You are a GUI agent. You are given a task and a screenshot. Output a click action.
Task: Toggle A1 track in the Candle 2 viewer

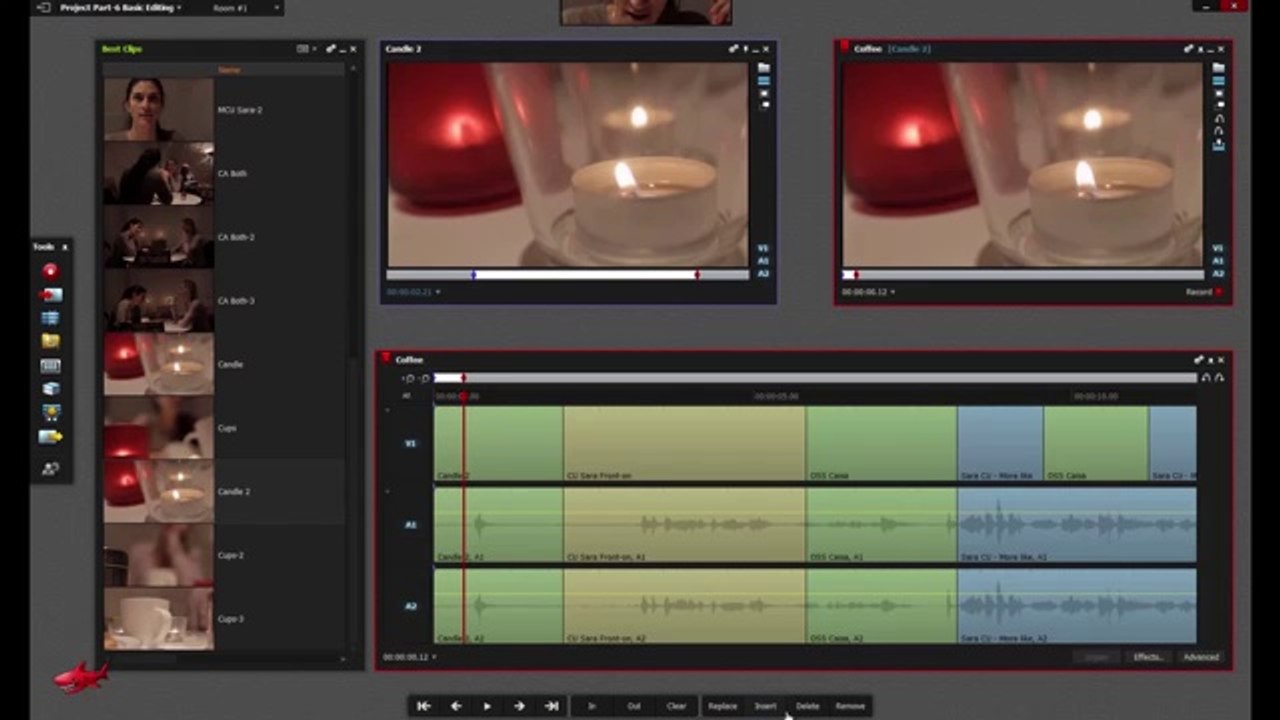763,261
